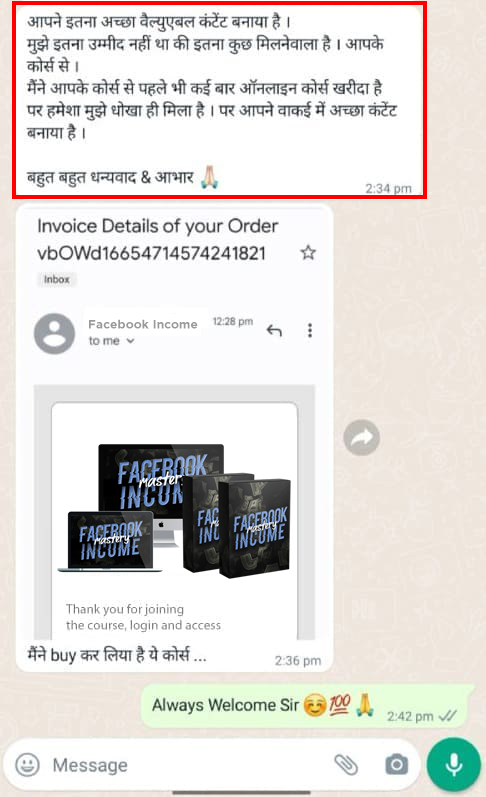Tap the 'Facebook Income' sender name

coord(143,324)
